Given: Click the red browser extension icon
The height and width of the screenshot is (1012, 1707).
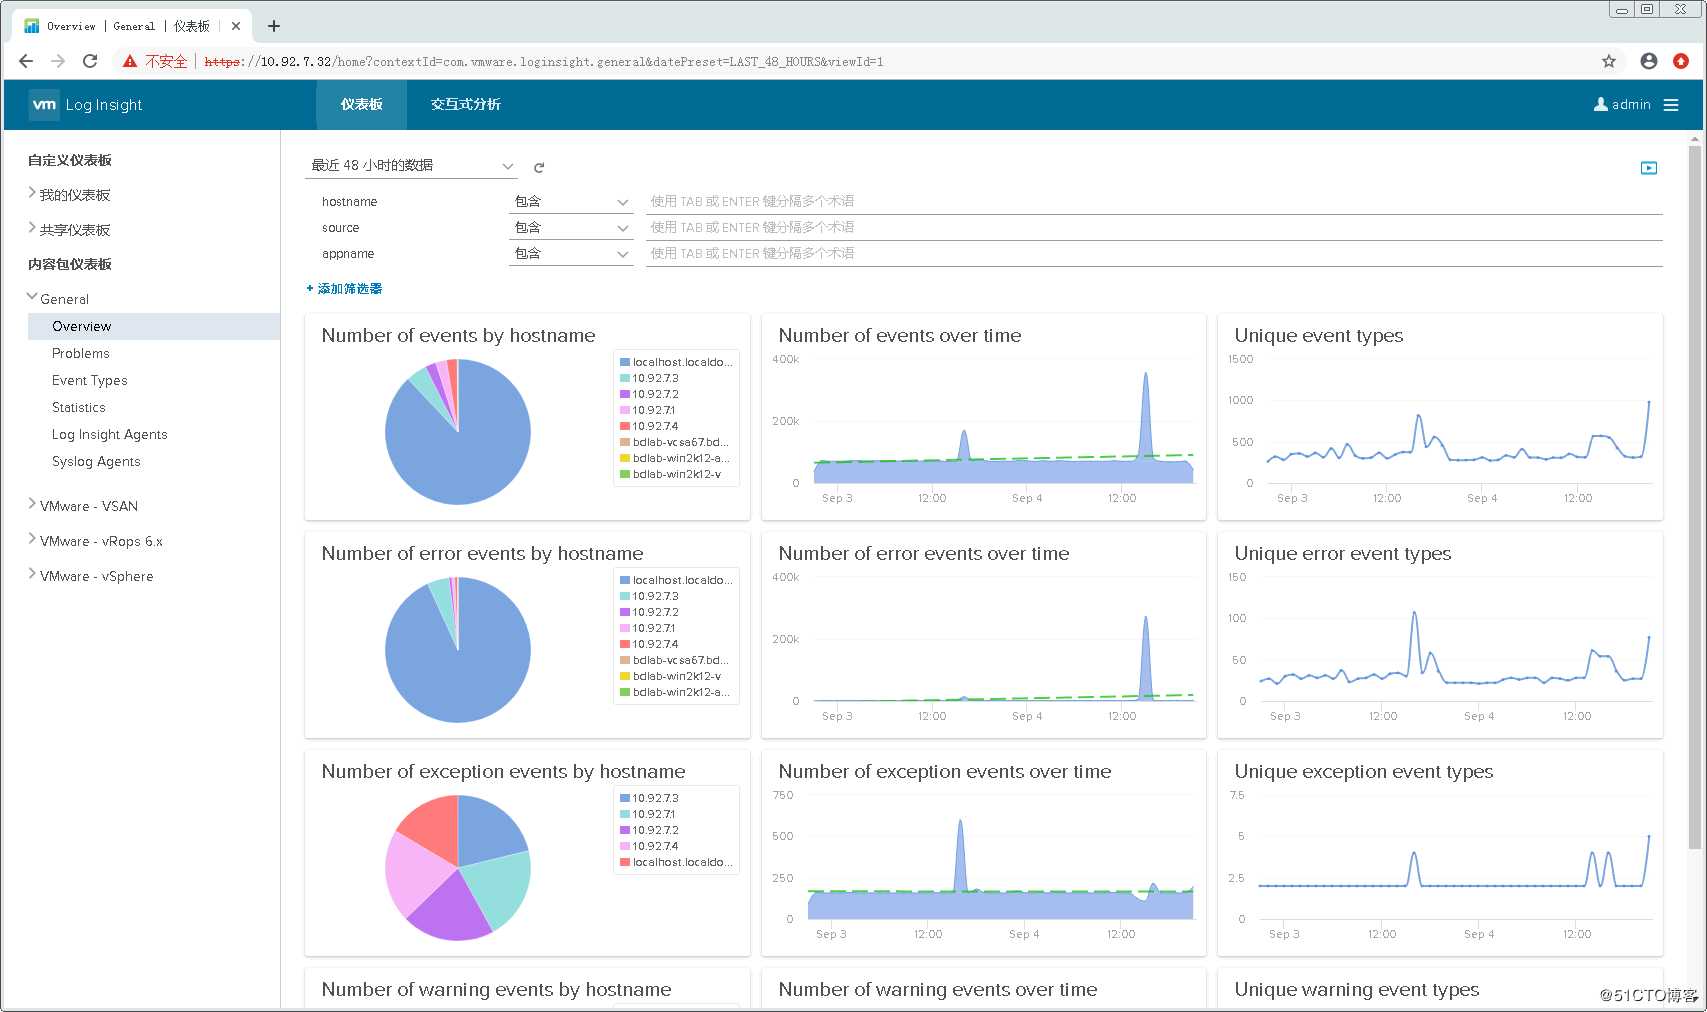Looking at the screenshot, I should click(x=1681, y=61).
